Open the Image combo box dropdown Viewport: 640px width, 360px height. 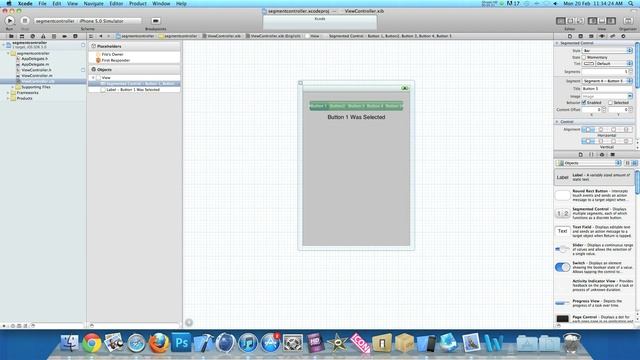(x=630, y=96)
